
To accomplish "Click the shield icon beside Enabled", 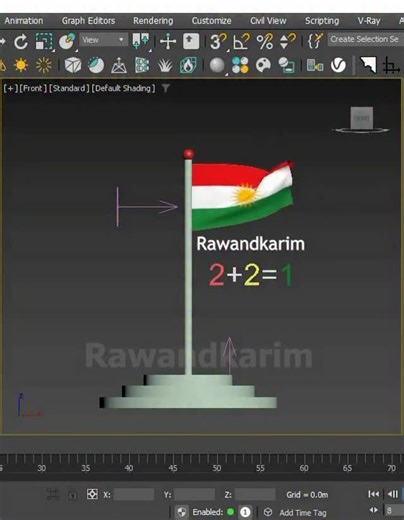I will (x=182, y=512).
